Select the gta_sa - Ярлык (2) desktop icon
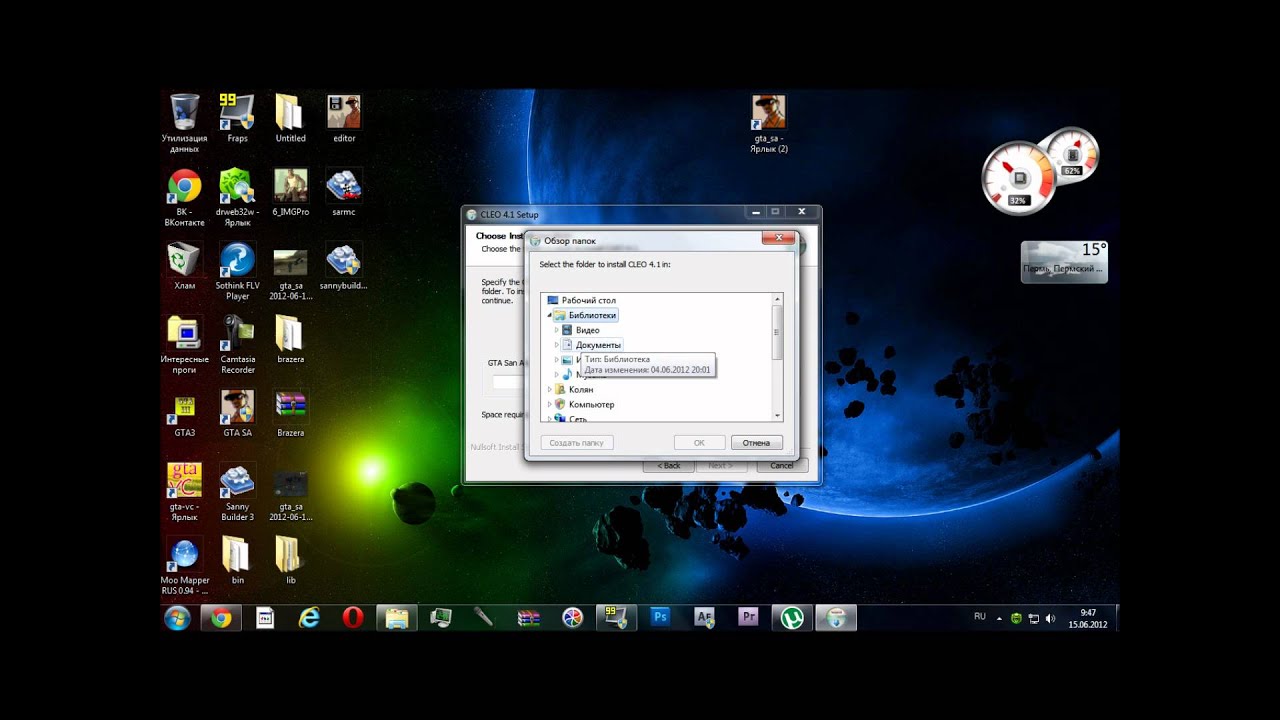 (x=769, y=124)
